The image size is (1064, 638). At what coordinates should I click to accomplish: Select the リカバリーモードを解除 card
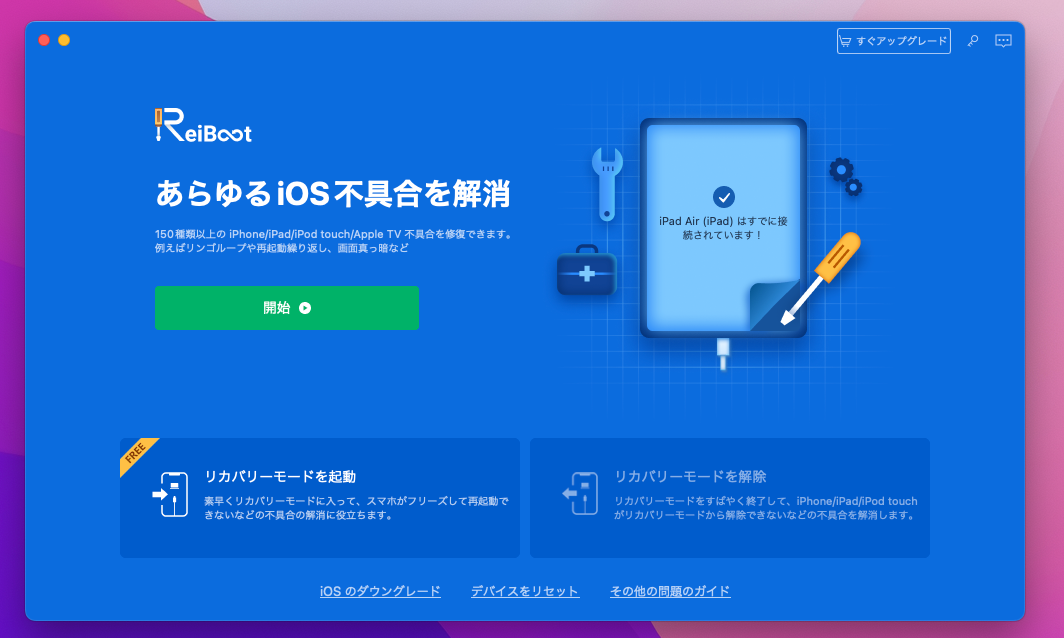[x=729, y=498]
